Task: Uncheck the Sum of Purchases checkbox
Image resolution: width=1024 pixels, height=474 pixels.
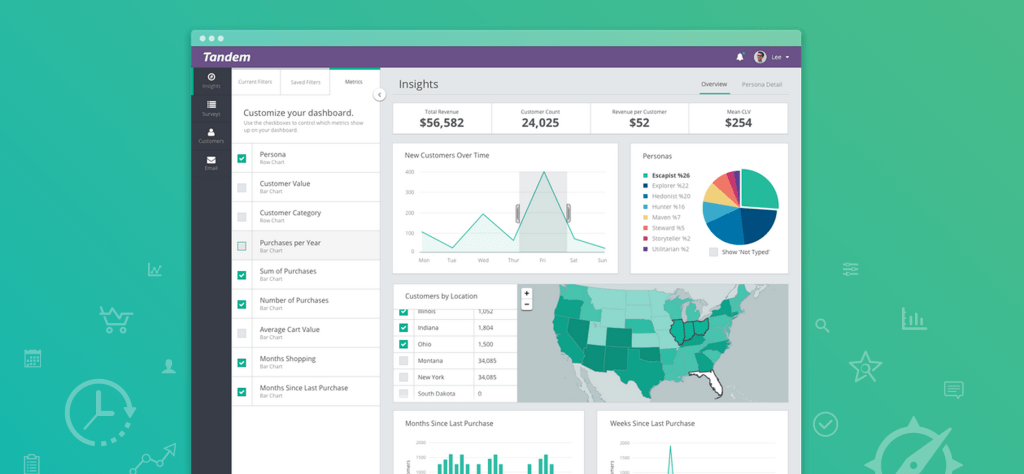Action: [x=242, y=275]
